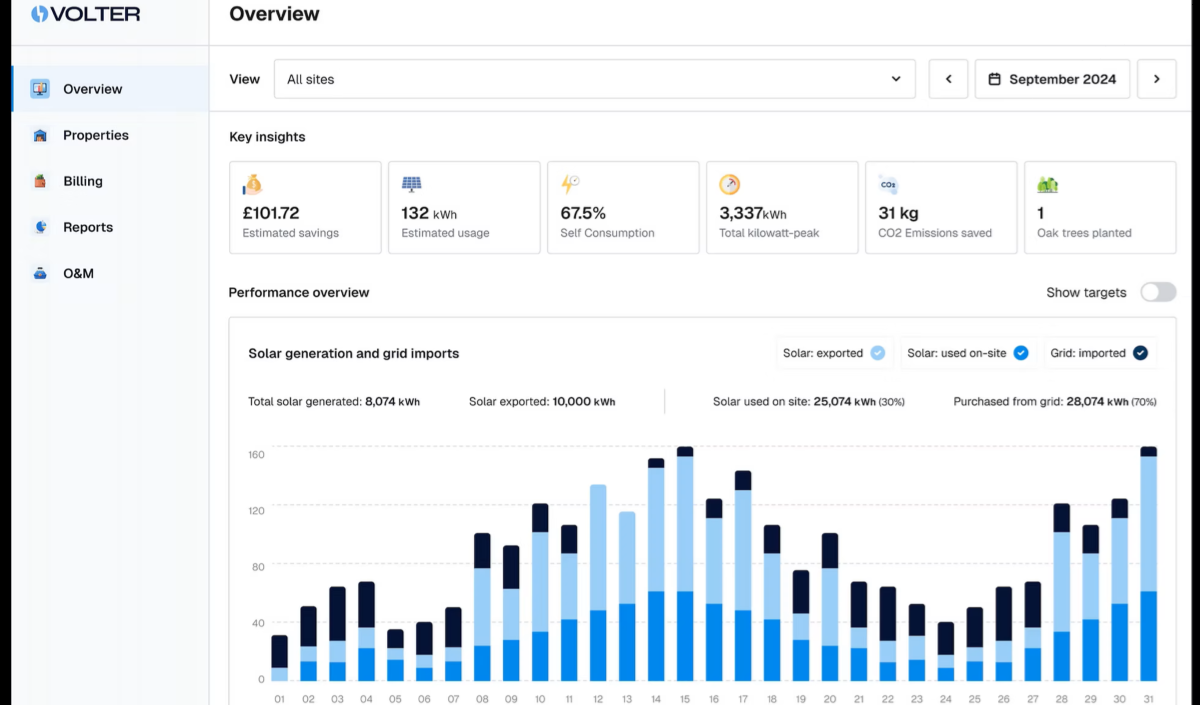
Task: Click the Properties building icon in sidebar
Action: (x=40, y=135)
